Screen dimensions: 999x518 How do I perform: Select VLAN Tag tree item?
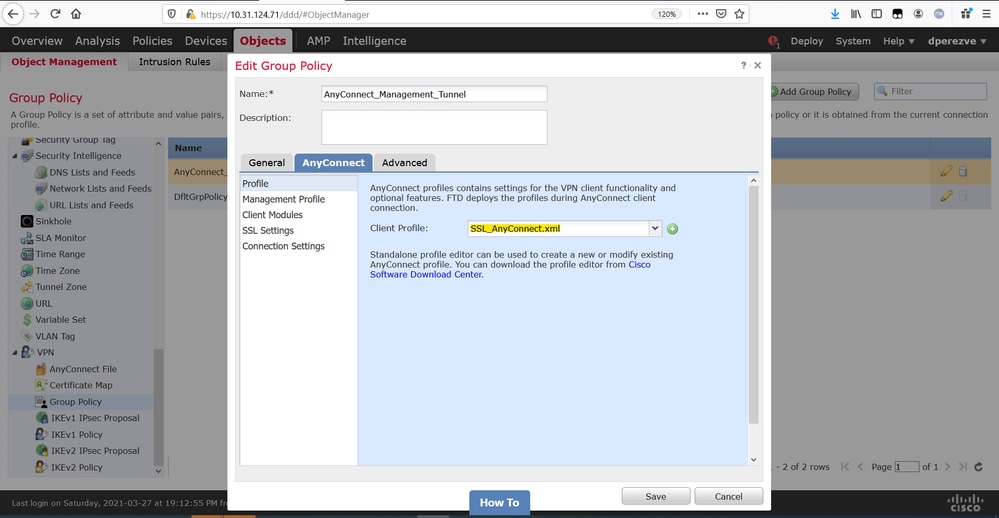click(55, 336)
